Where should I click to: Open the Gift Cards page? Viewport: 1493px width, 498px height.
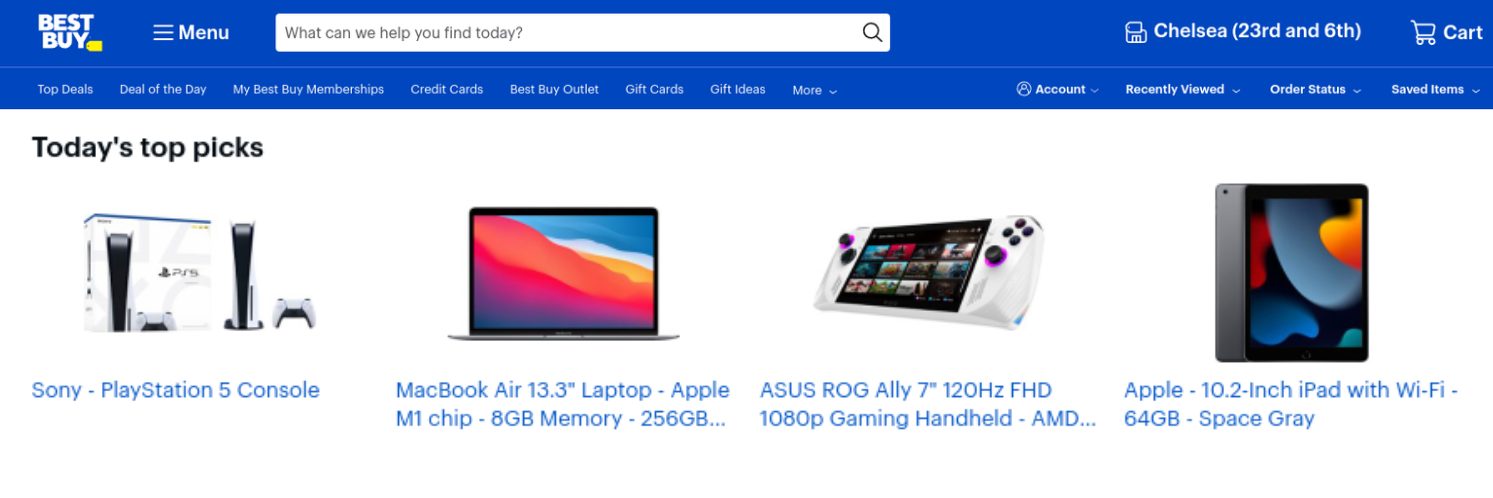654,89
